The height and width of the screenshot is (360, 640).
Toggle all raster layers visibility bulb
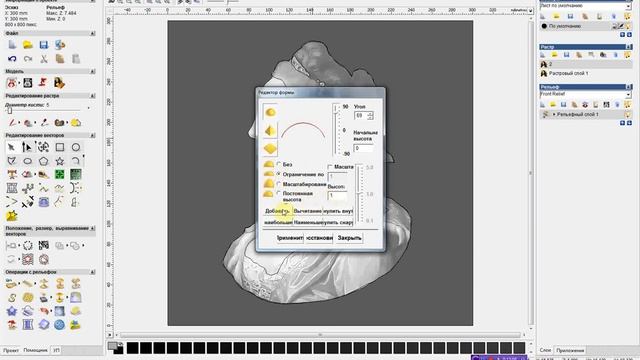[628, 55]
